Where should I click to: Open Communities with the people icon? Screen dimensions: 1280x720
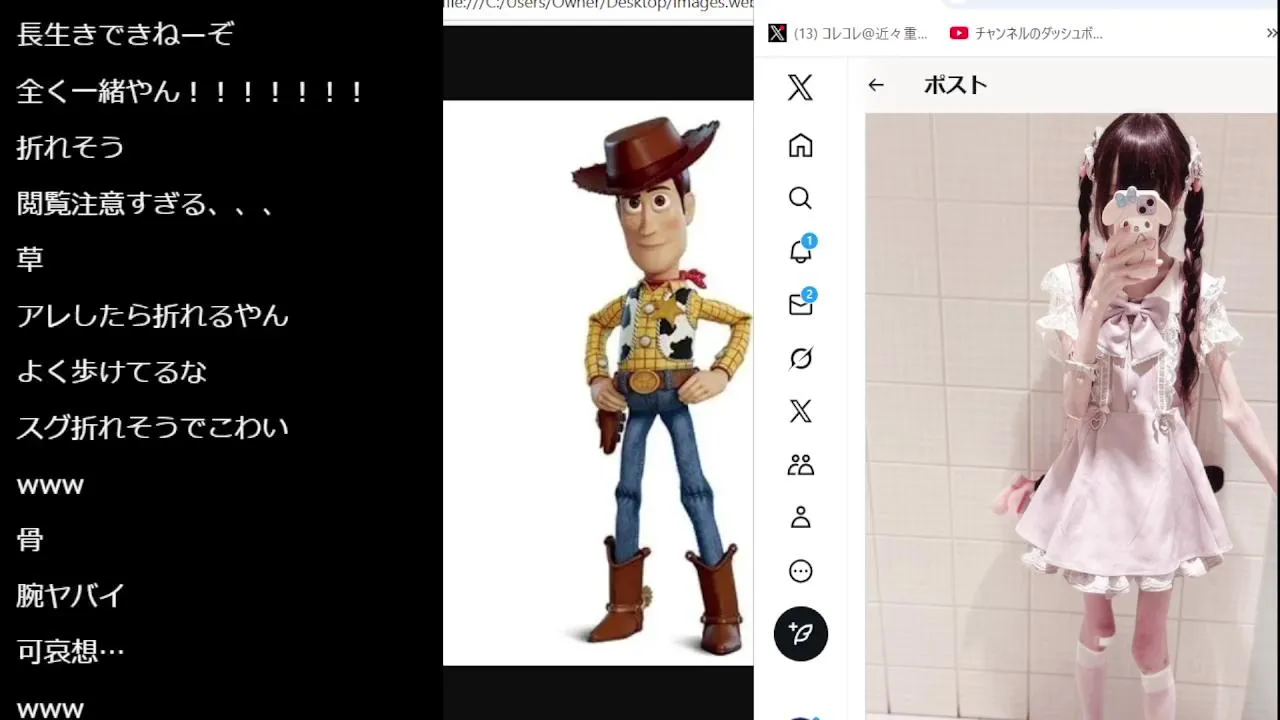[800, 465]
